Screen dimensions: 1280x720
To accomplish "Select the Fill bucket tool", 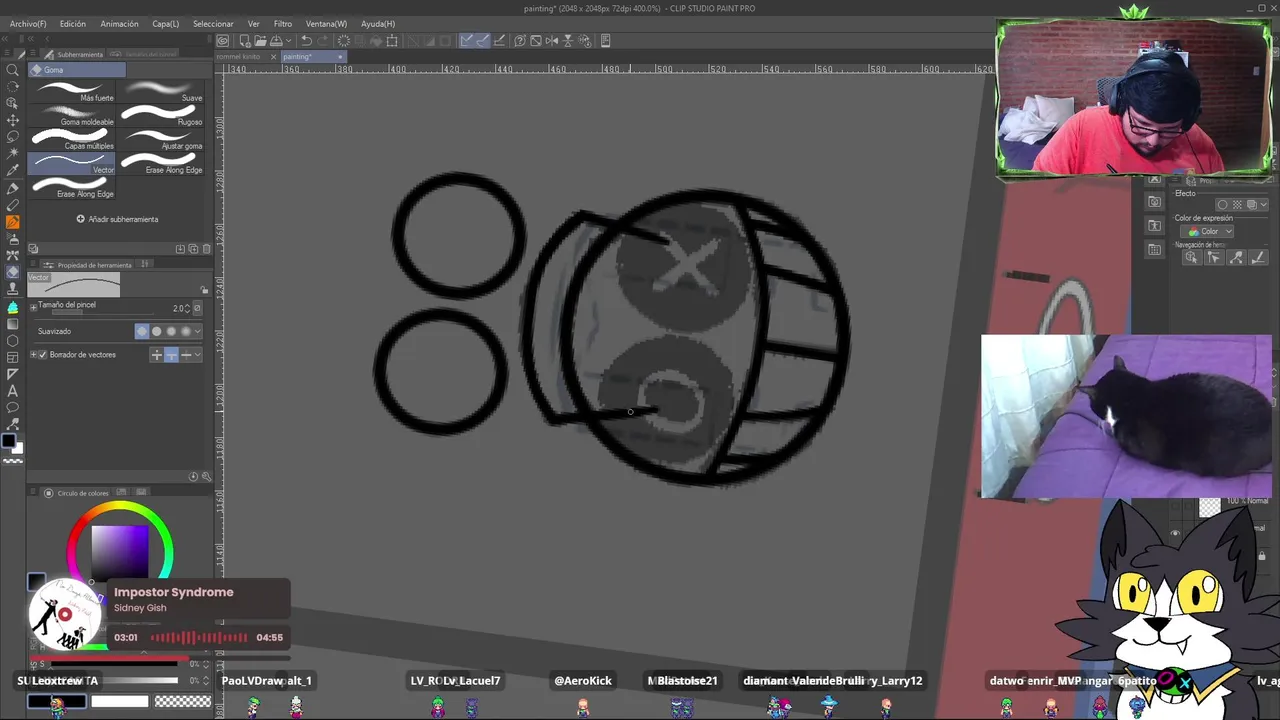I will (x=13, y=307).
